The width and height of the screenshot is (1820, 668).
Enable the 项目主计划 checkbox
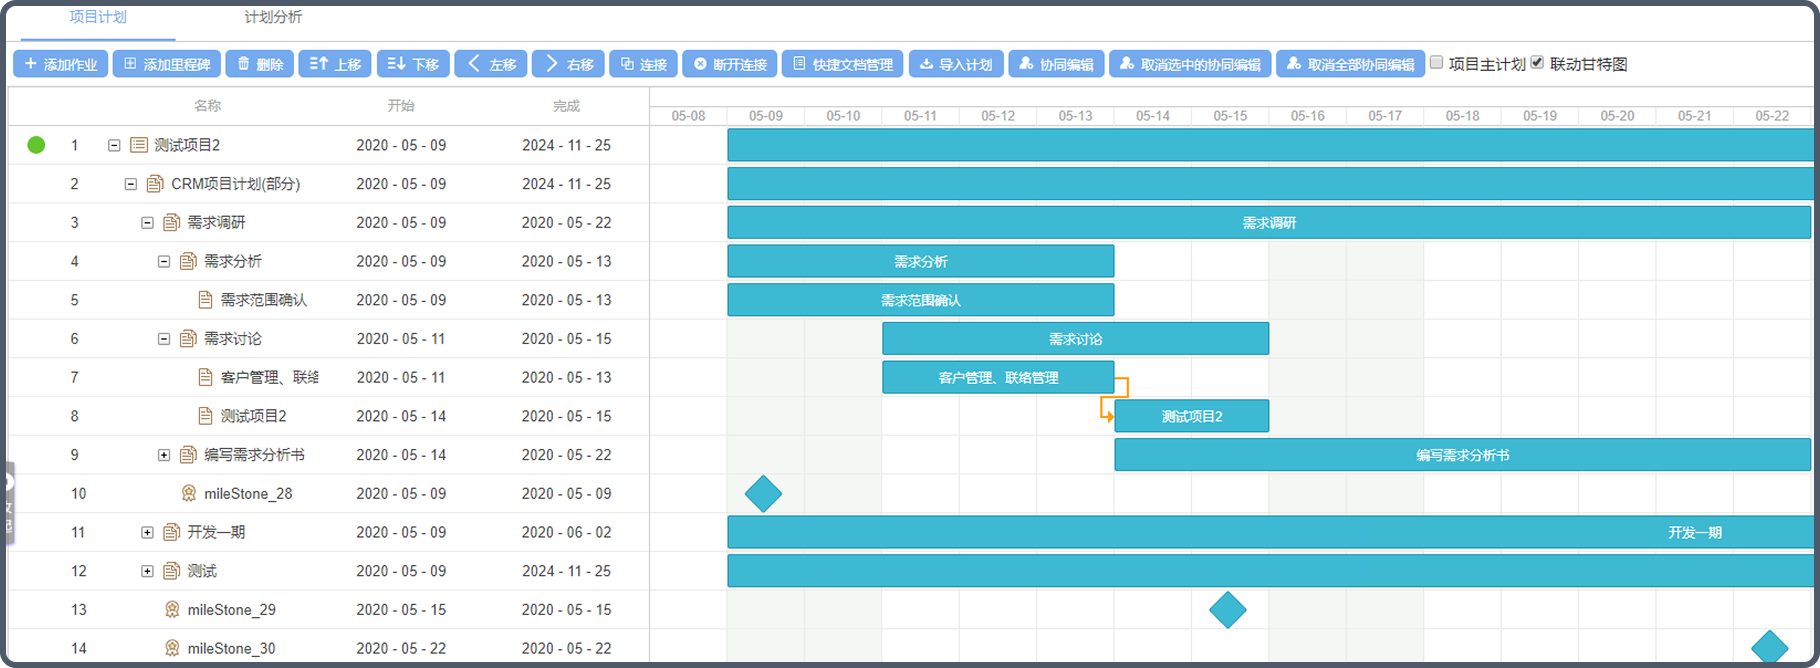(1437, 63)
